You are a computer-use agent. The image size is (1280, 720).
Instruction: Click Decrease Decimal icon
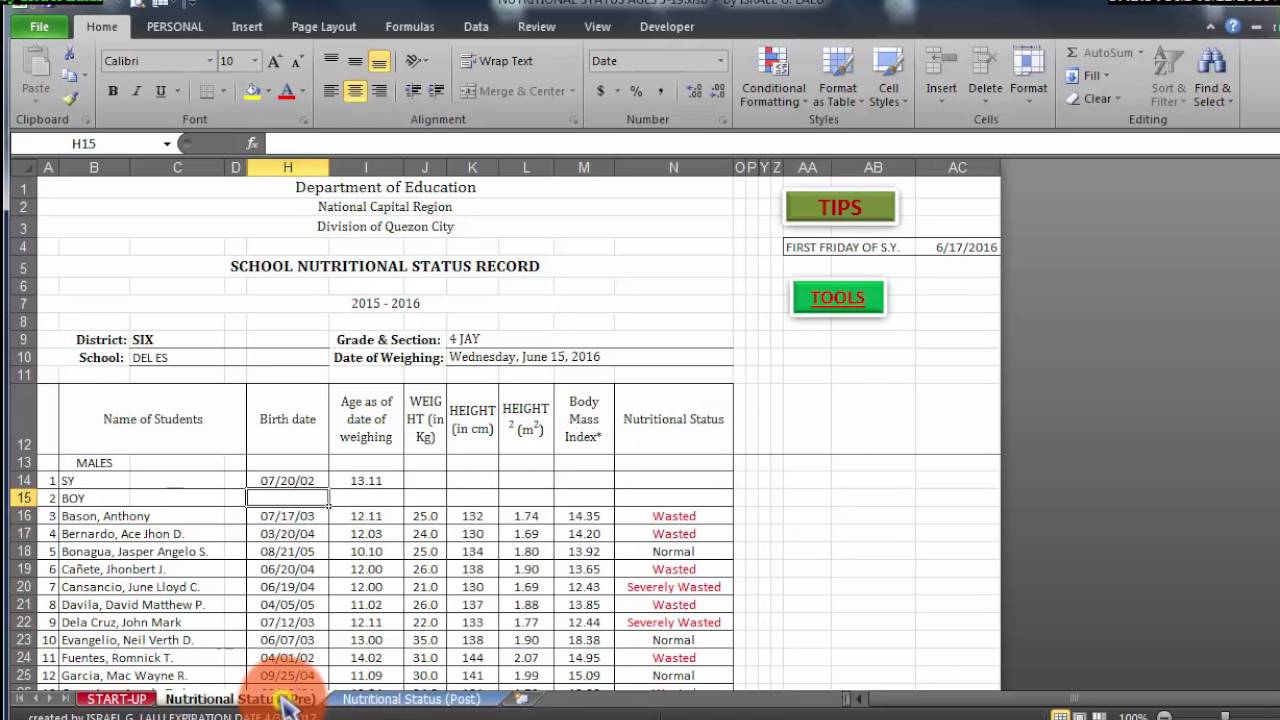tap(718, 91)
